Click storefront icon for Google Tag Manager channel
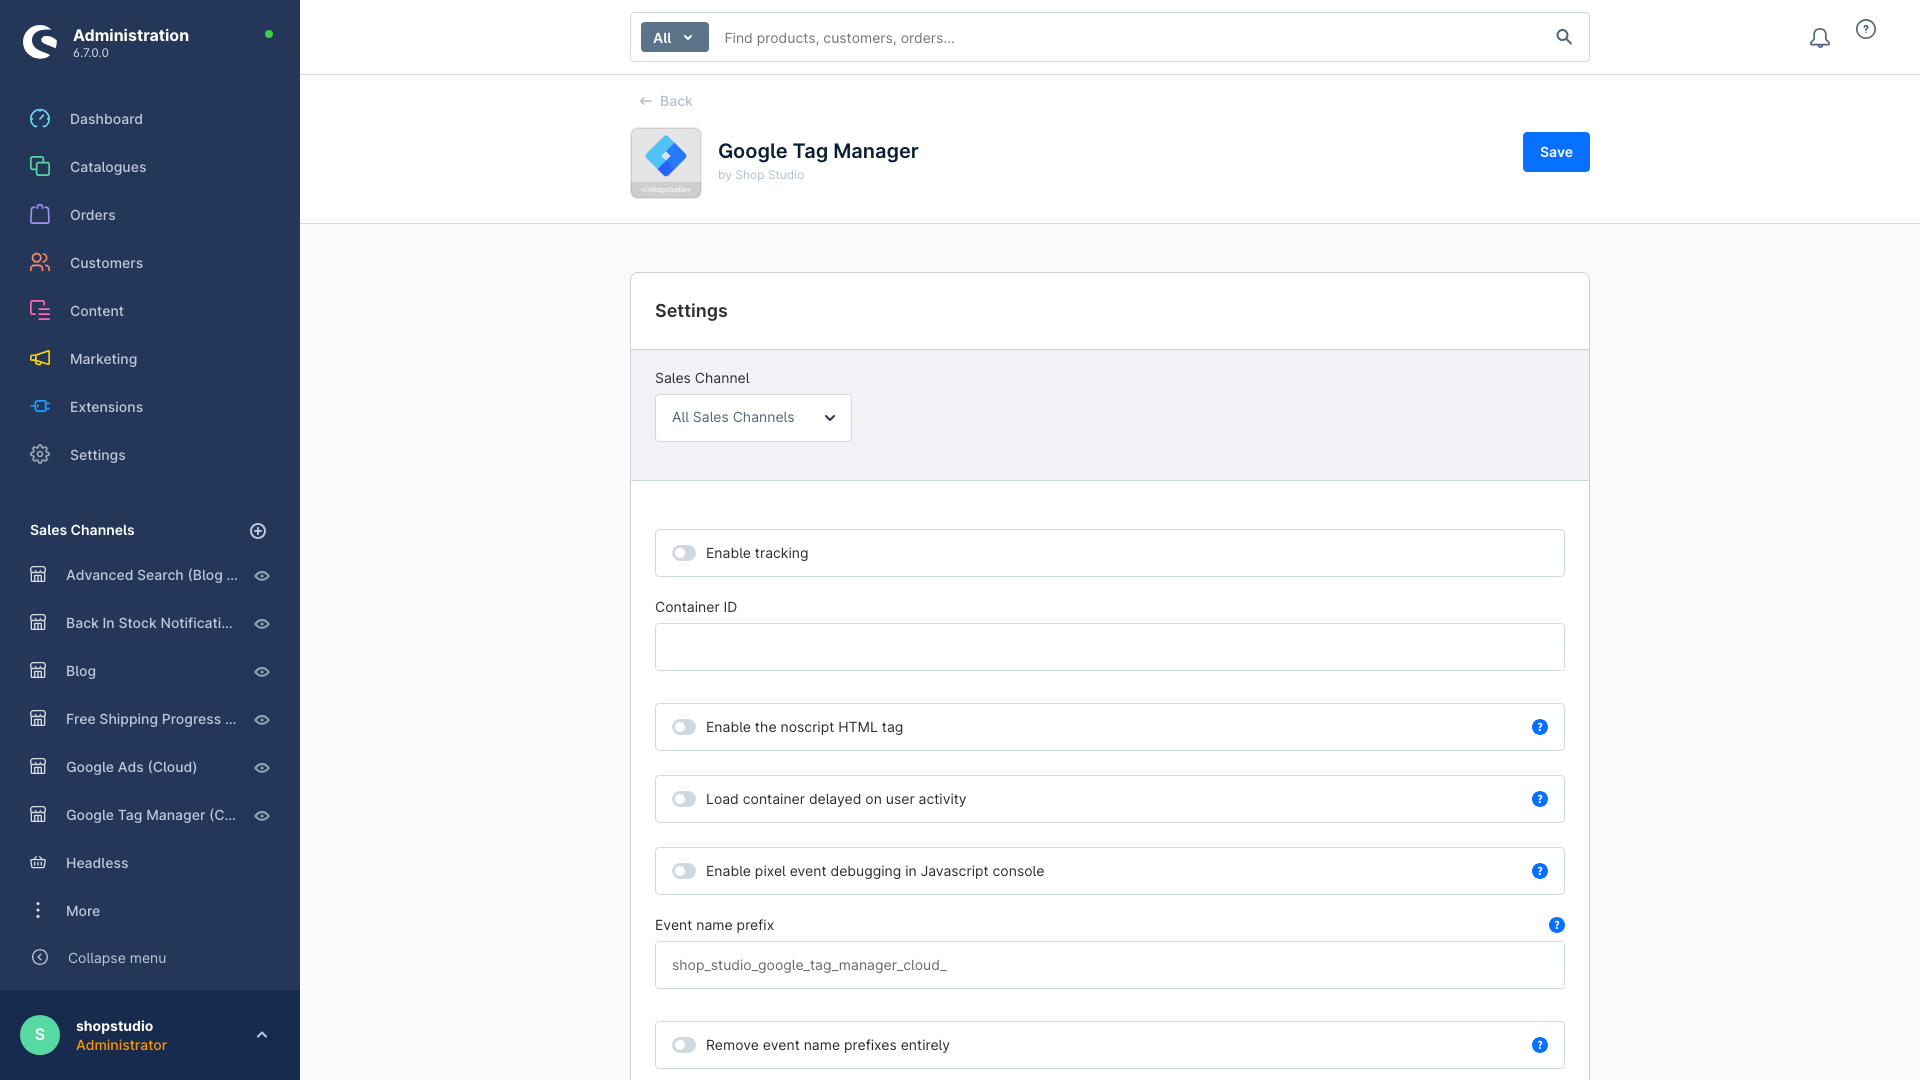This screenshot has width=1920, height=1080. click(38, 815)
